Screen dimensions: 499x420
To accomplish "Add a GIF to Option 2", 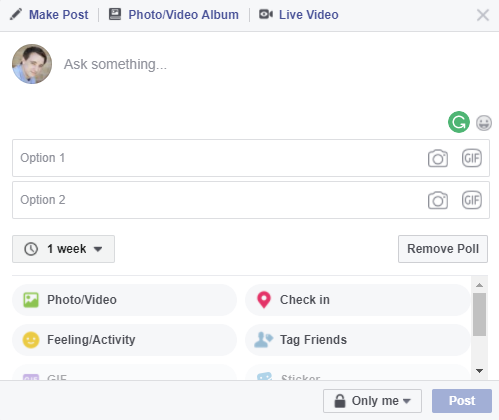I will tap(472, 200).
